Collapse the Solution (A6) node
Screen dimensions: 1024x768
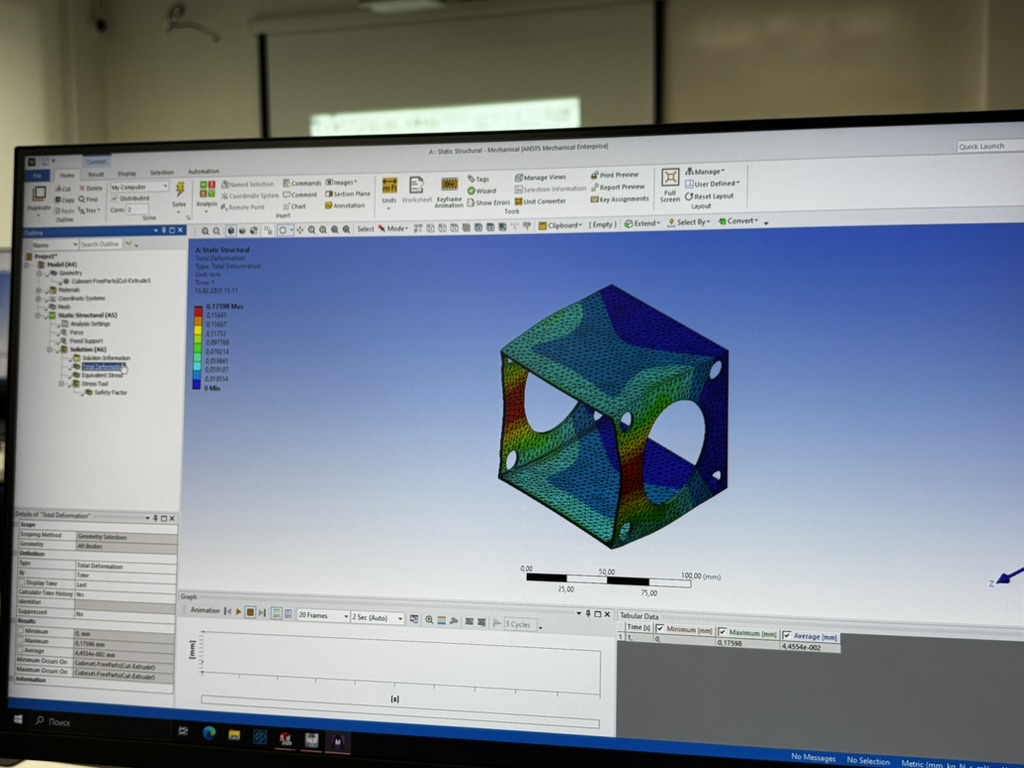point(49,349)
